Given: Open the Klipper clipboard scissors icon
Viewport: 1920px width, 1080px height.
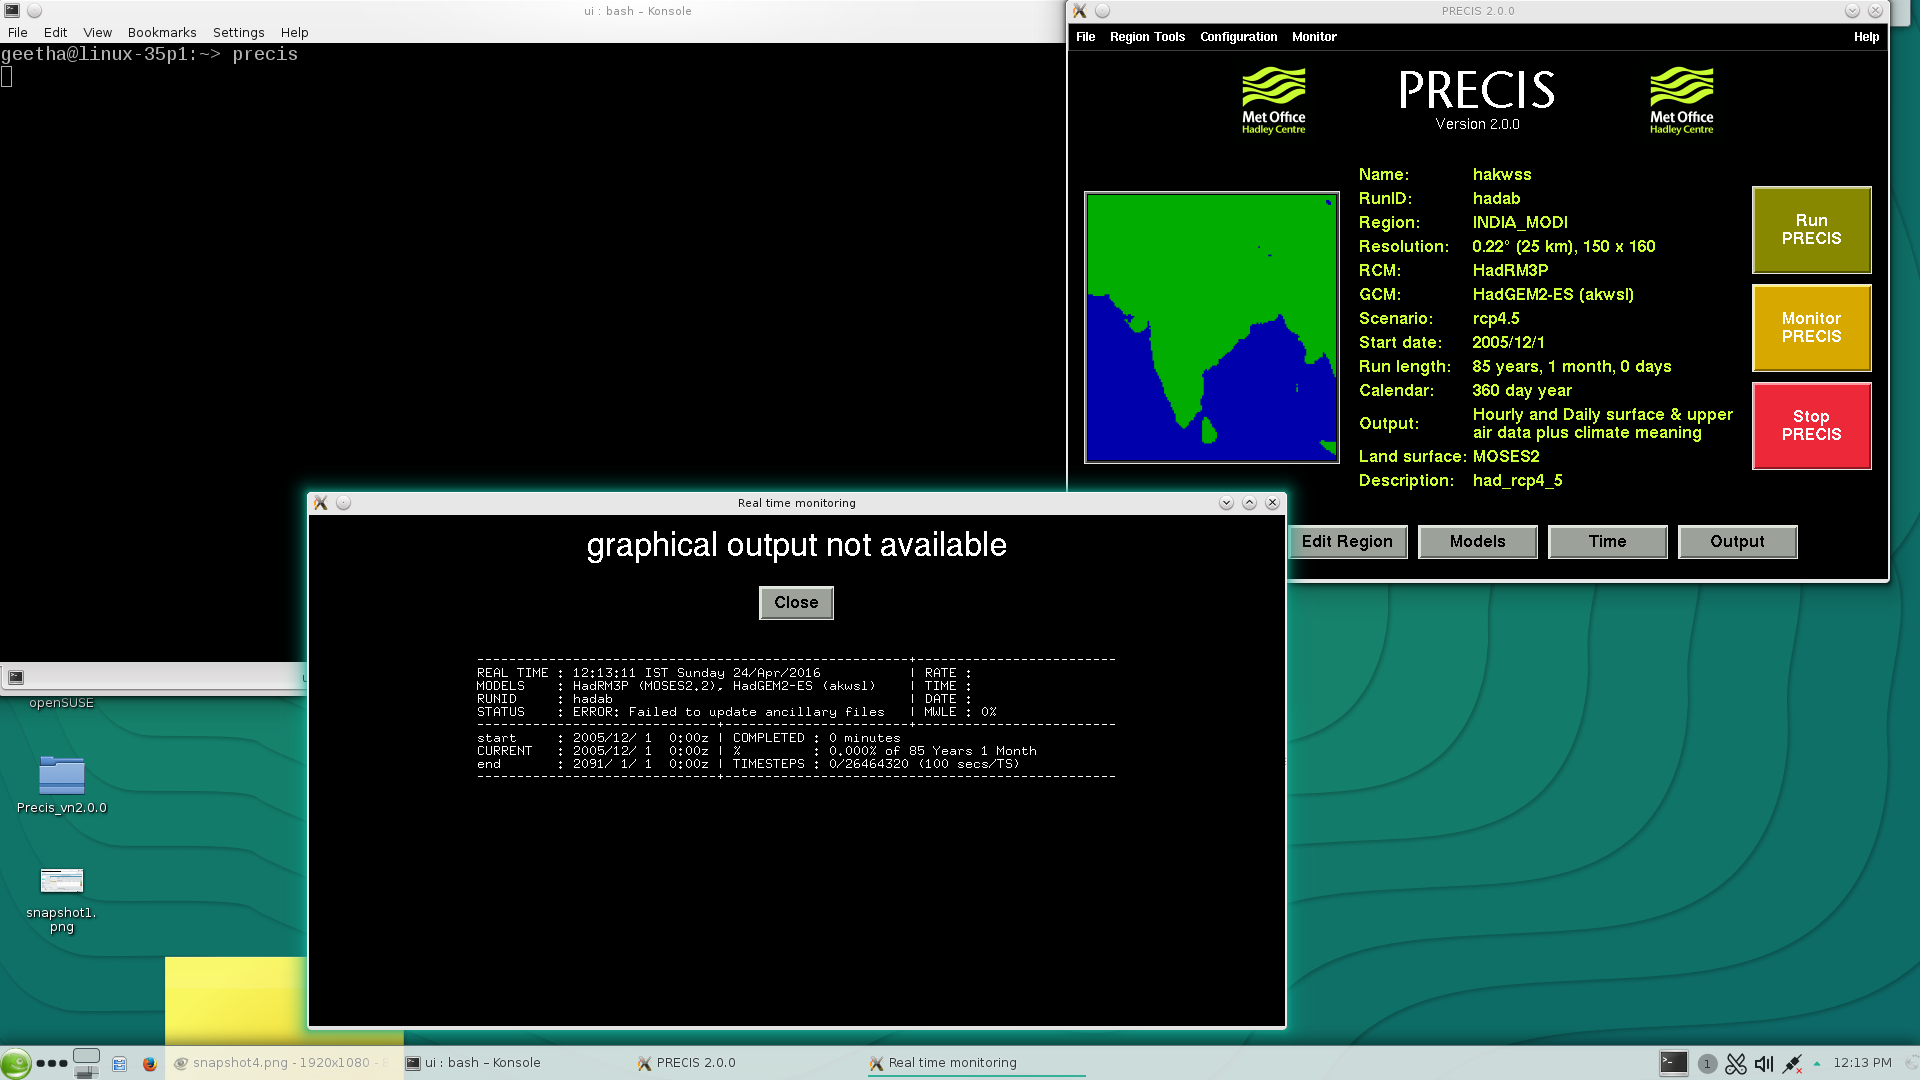Looking at the screenshot, I should tap(1736, 1064).
